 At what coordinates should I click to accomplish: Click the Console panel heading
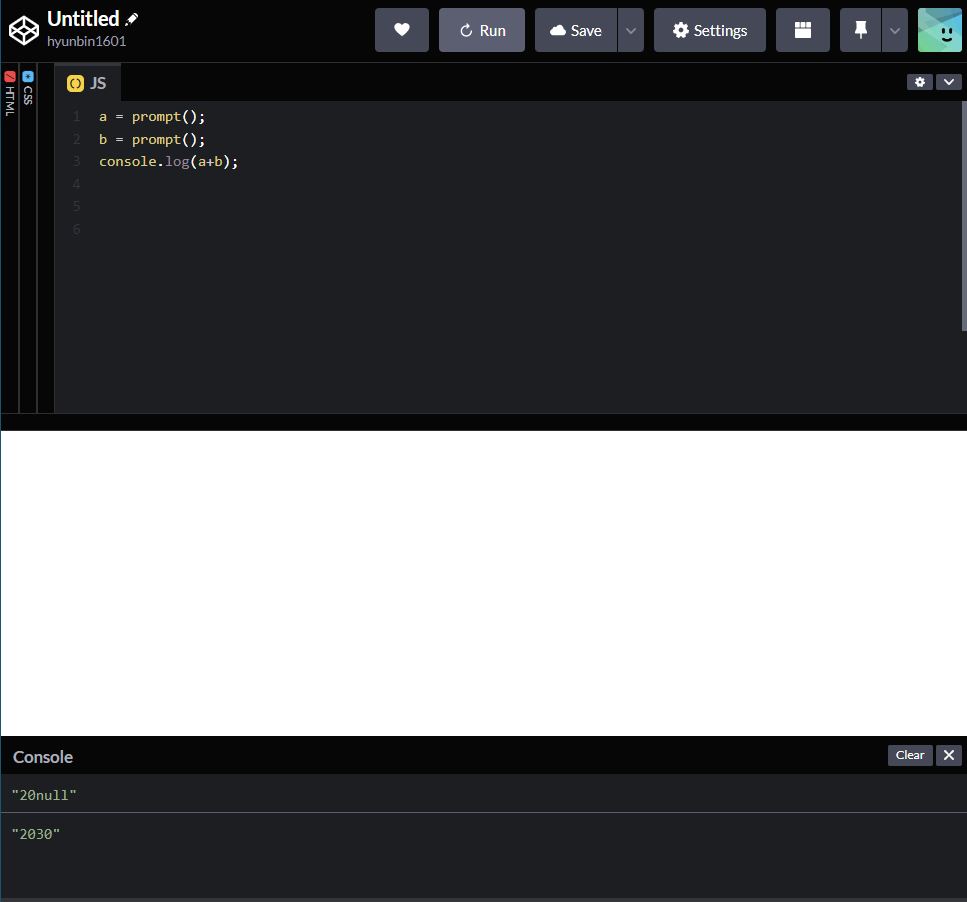(x=43, y=756)
